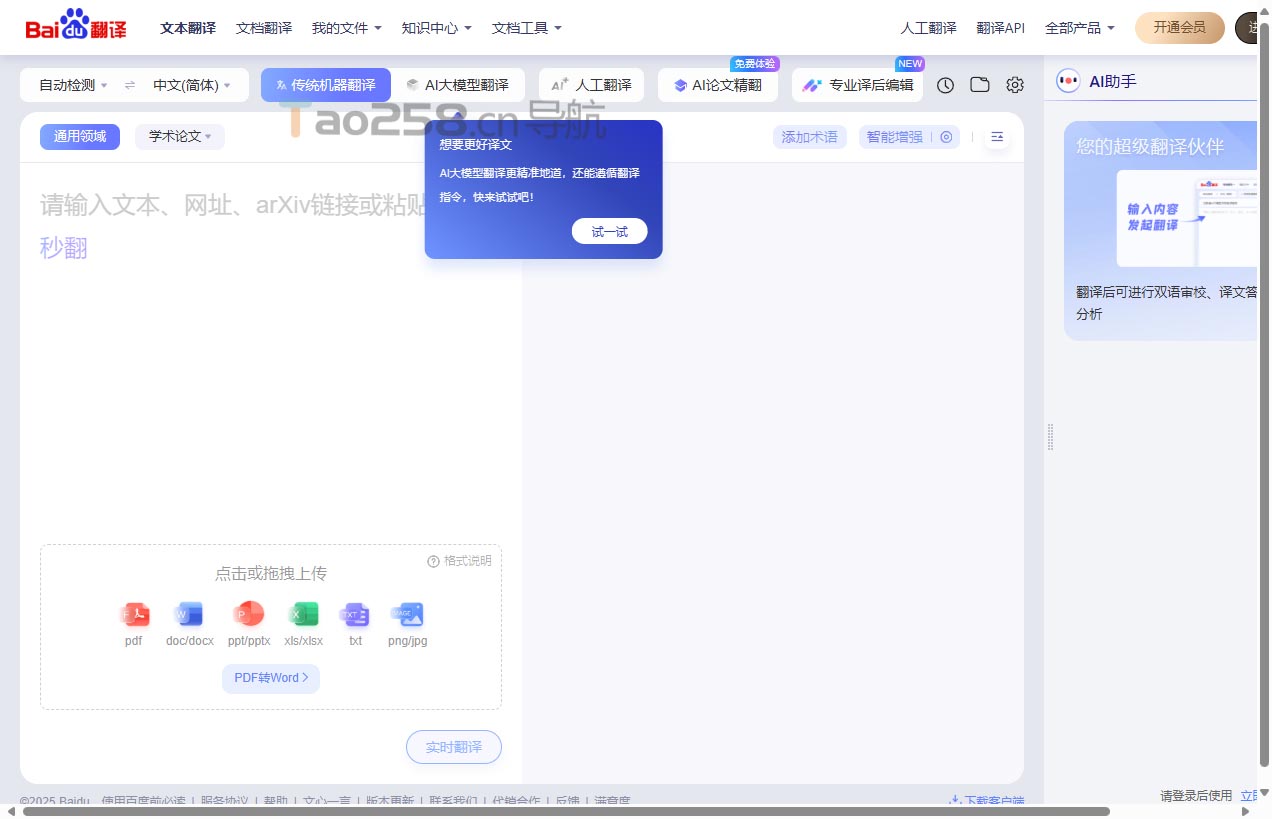The image size is (1272, 819).
Task: Select the 通用领域 domain chip
Action: (80, 137)
